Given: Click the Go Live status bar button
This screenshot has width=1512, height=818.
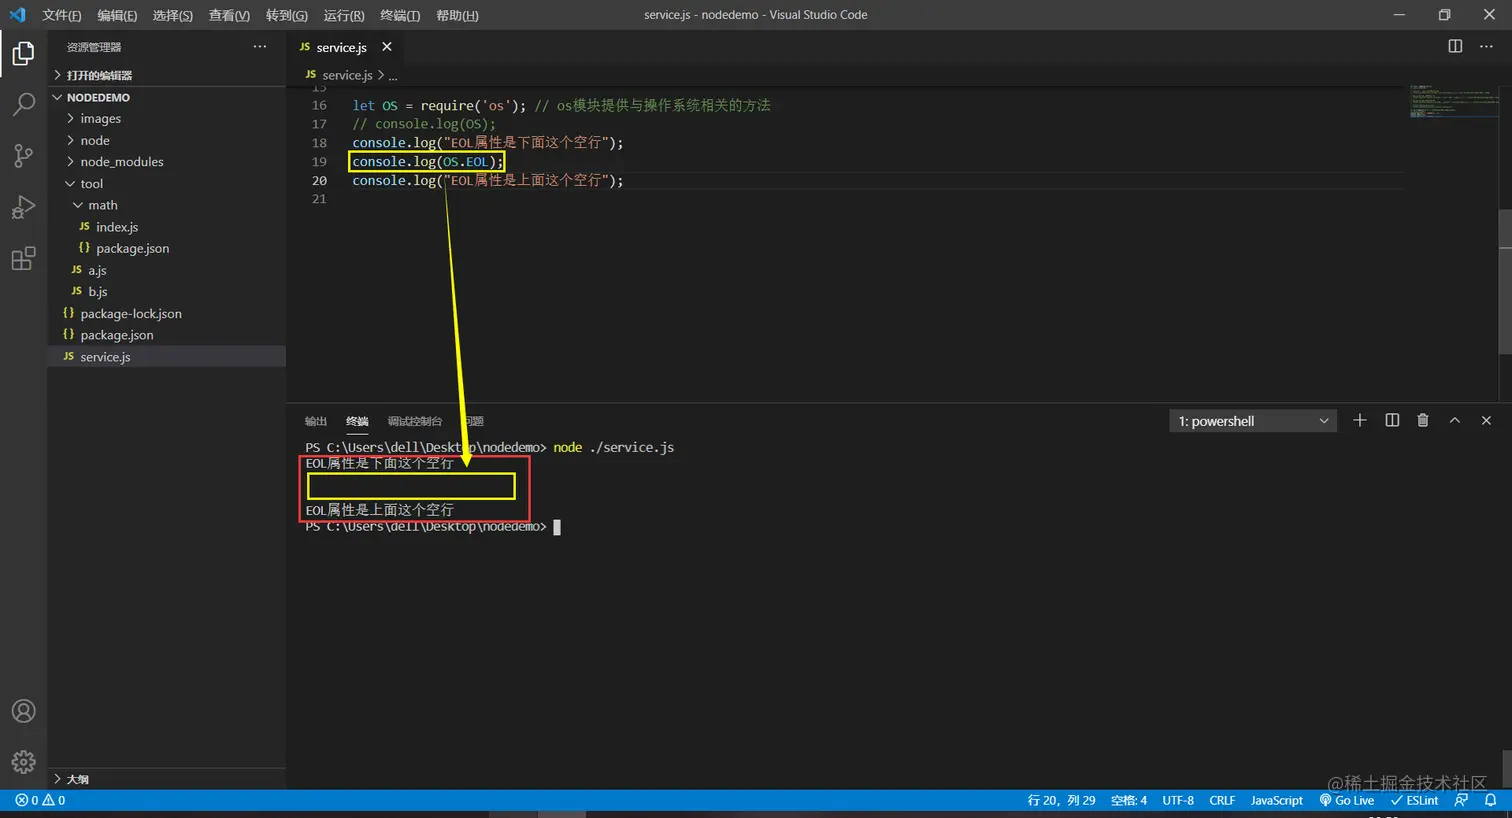Looking at the screenshot, I should (1346, 800).
